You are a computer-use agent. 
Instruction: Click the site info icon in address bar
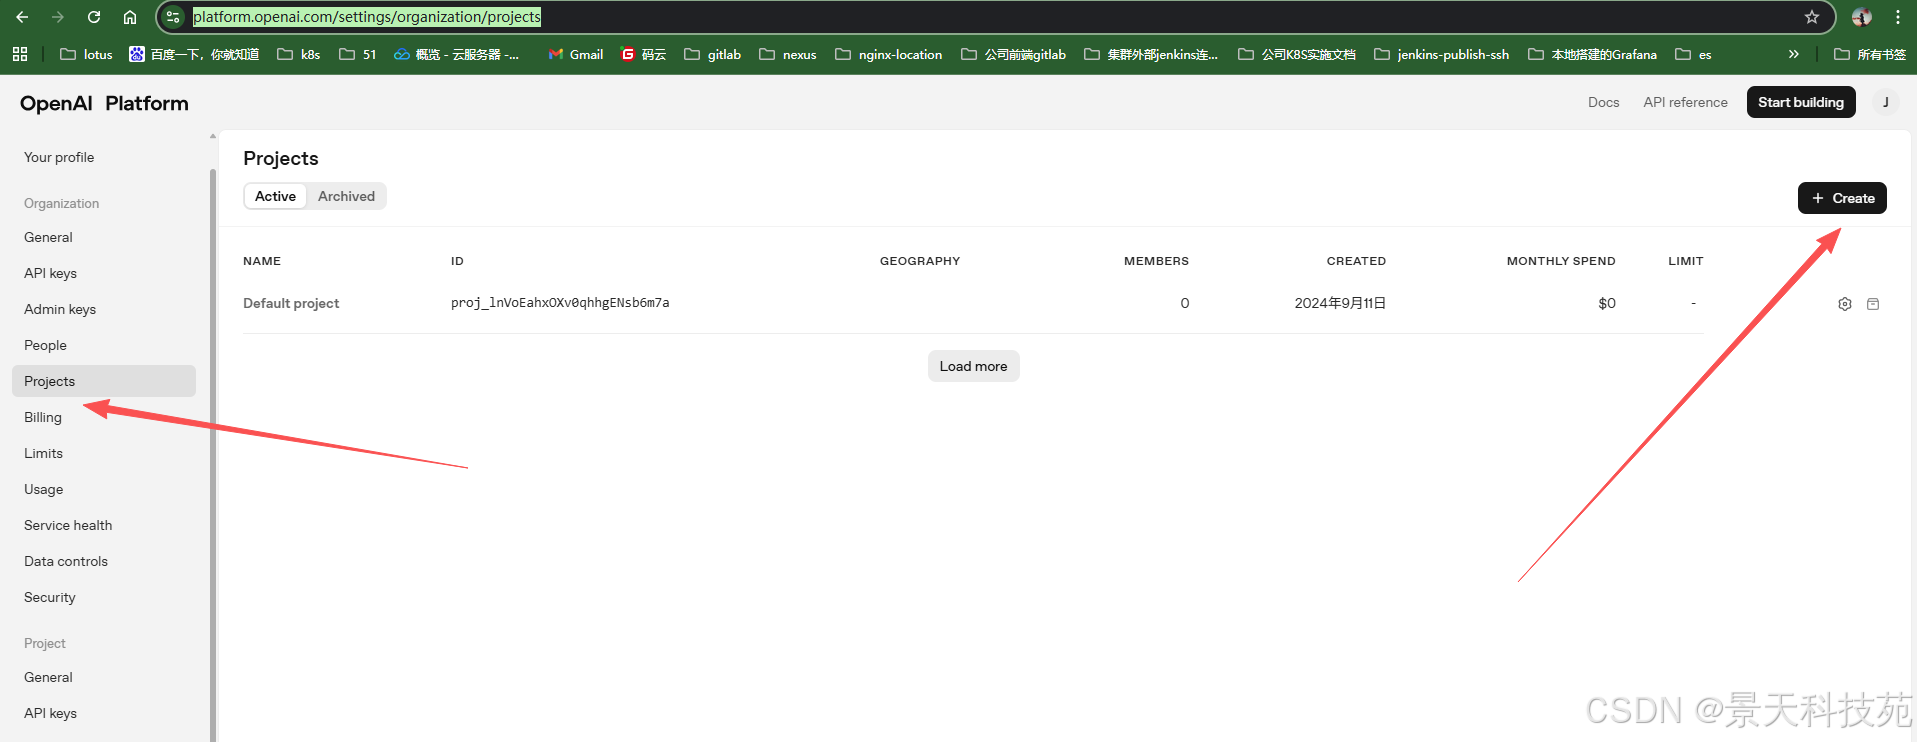coord(173,17)
